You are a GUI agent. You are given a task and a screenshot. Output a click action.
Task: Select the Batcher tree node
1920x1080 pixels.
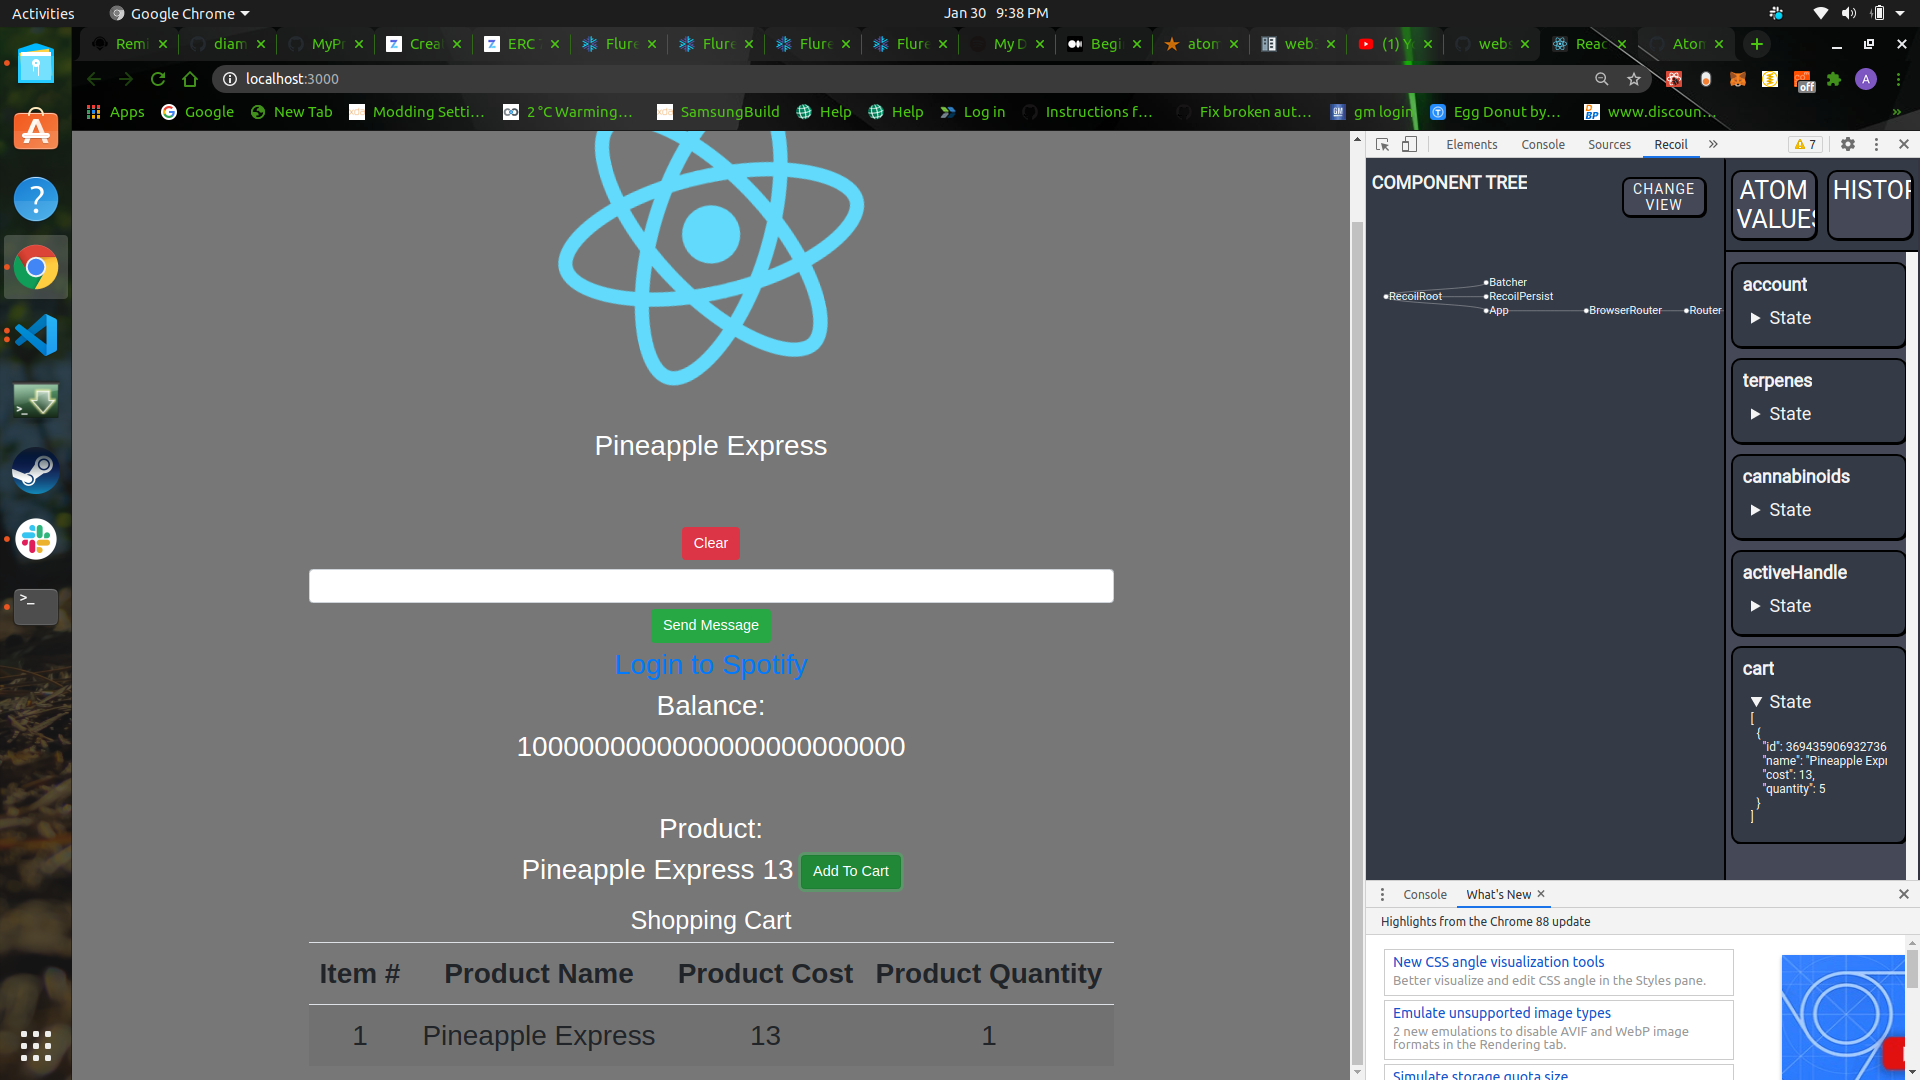click(1505, 282)
